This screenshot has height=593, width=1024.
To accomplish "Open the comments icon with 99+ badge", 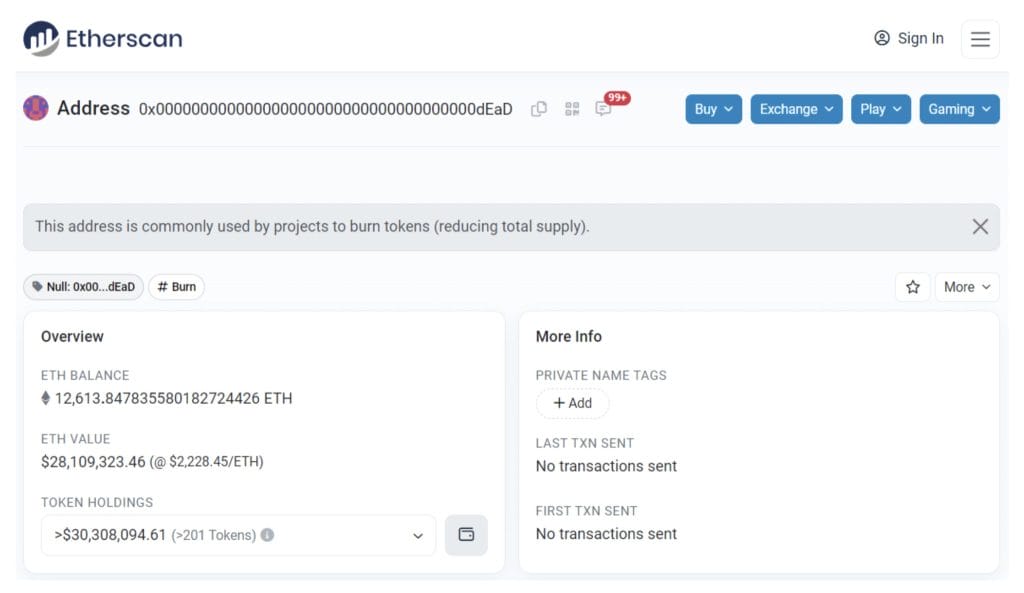I will pyautogui.click(x=603, y=108).
